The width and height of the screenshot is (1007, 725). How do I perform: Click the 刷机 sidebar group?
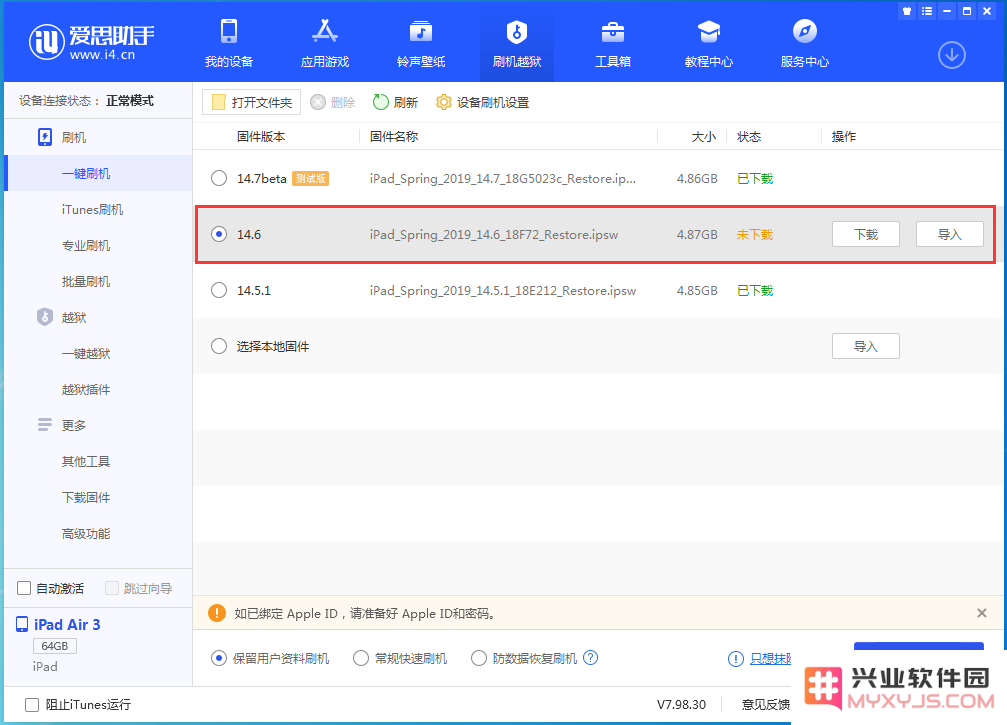click(x=62, y=137)
